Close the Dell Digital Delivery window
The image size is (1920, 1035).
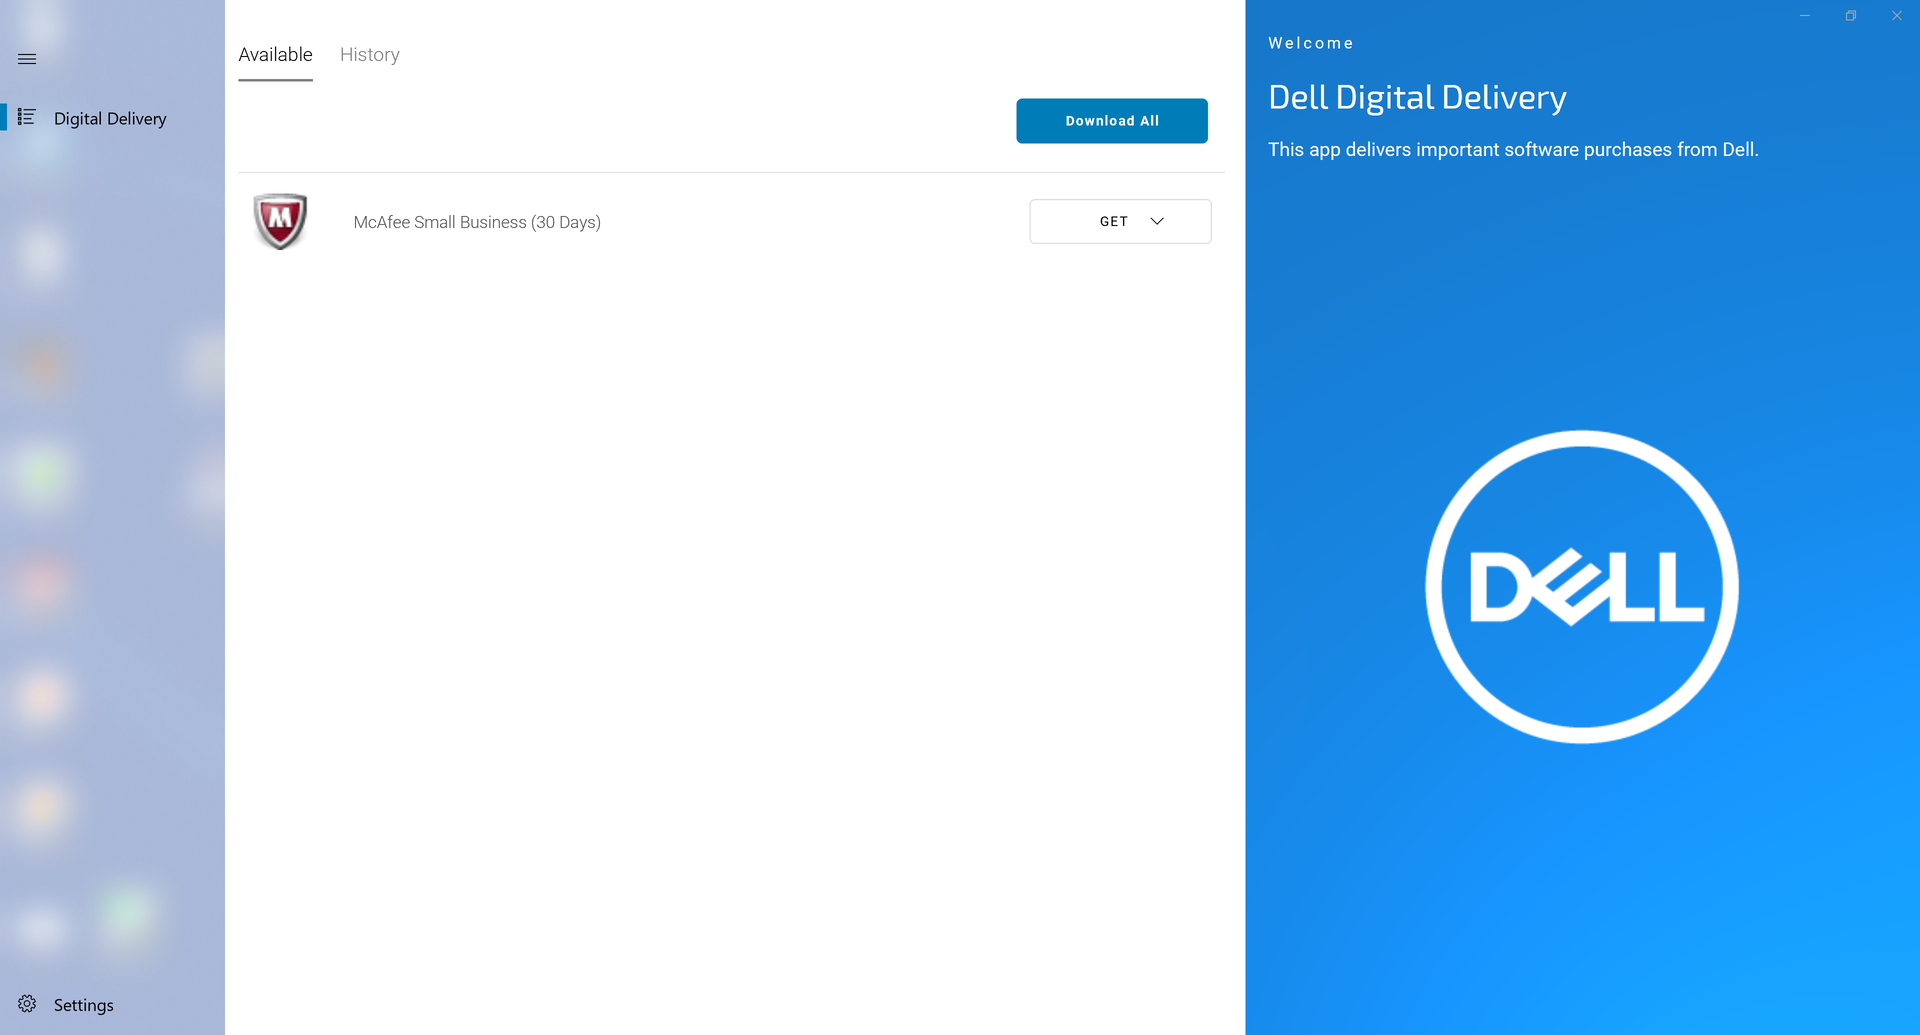(1897, 16)
